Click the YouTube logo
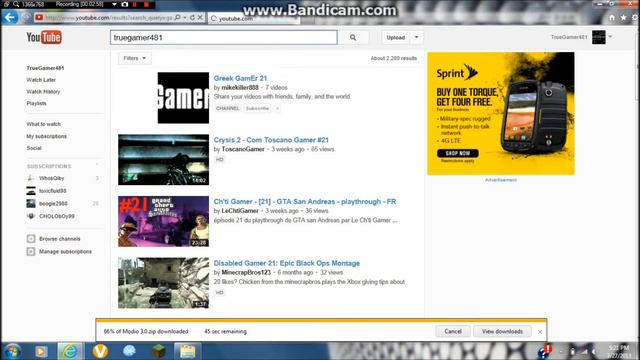This screenshot has height=360, width=640. [44, 38]
